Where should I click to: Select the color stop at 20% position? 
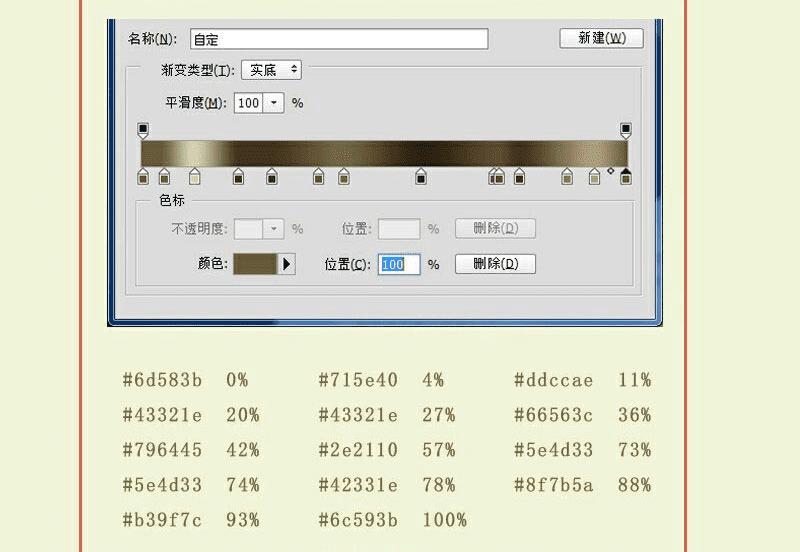238,177
